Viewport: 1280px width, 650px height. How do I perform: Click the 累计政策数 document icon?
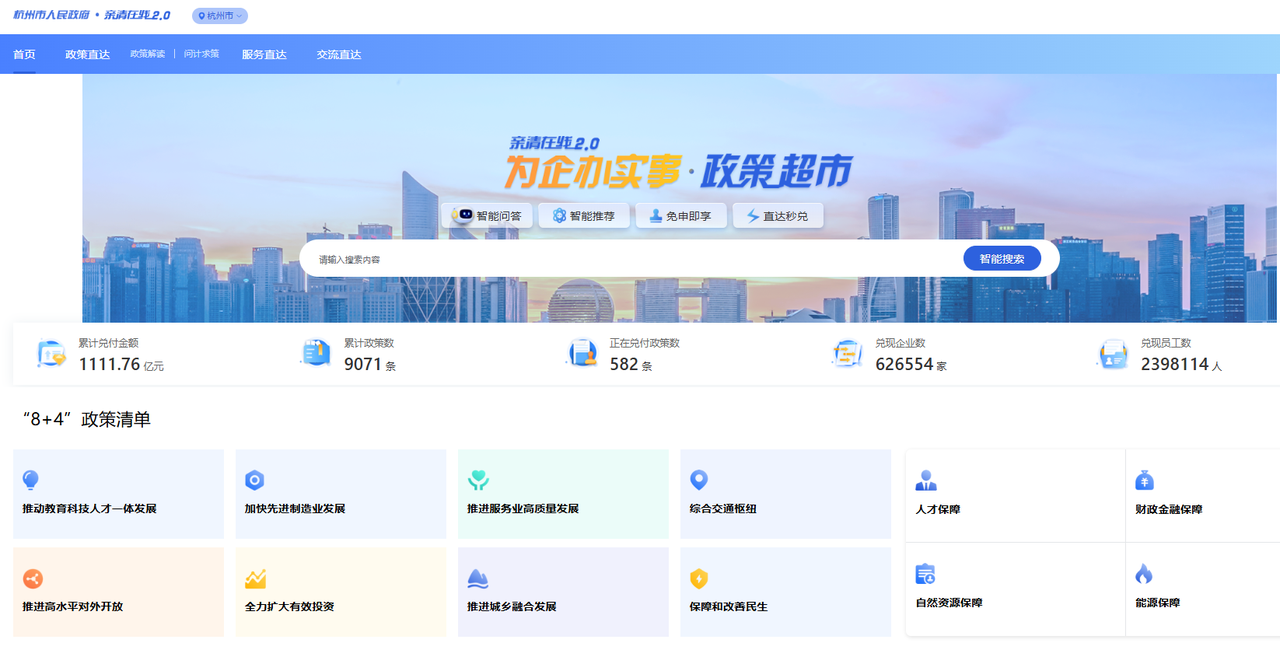pyautogui.click(x=316, y=354)
